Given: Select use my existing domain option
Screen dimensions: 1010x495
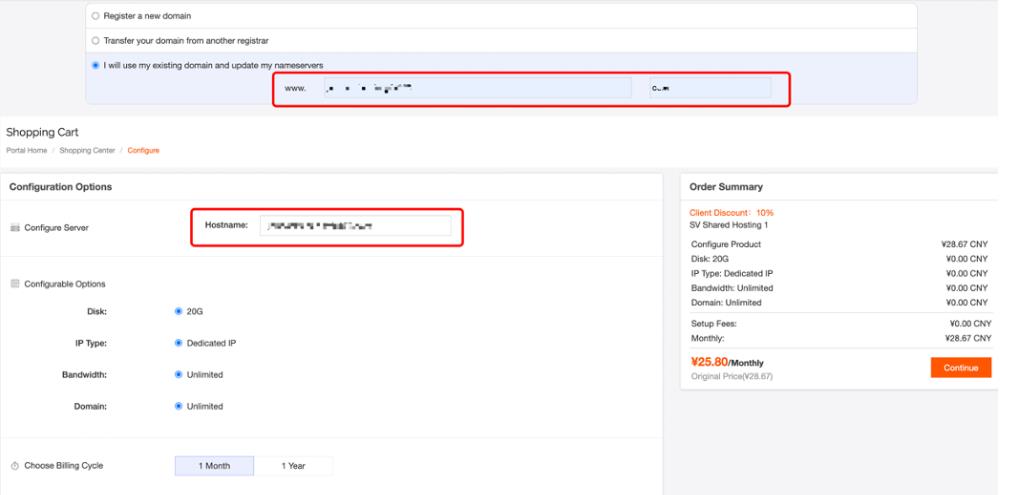Looking at the screenshot, I should pyautogui.click(x=96, y=66).
